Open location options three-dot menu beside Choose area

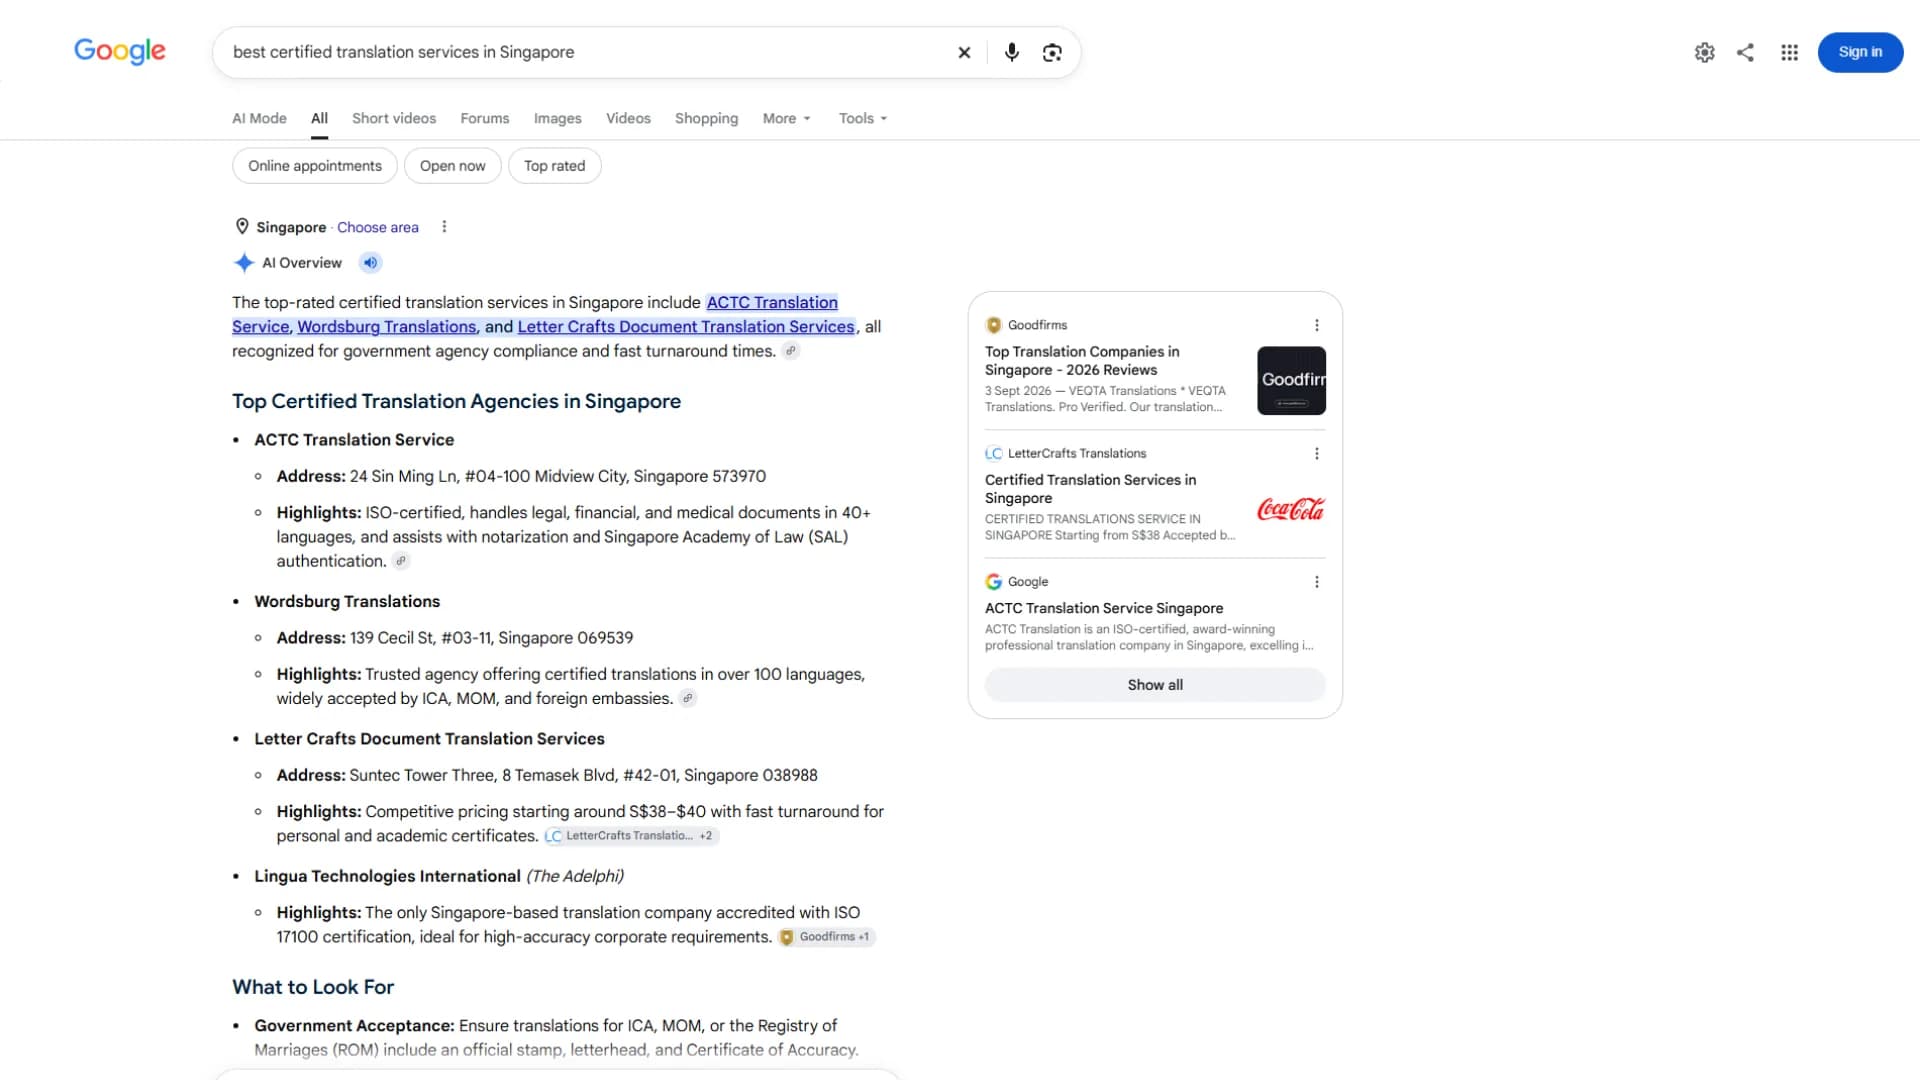(444, 227)
